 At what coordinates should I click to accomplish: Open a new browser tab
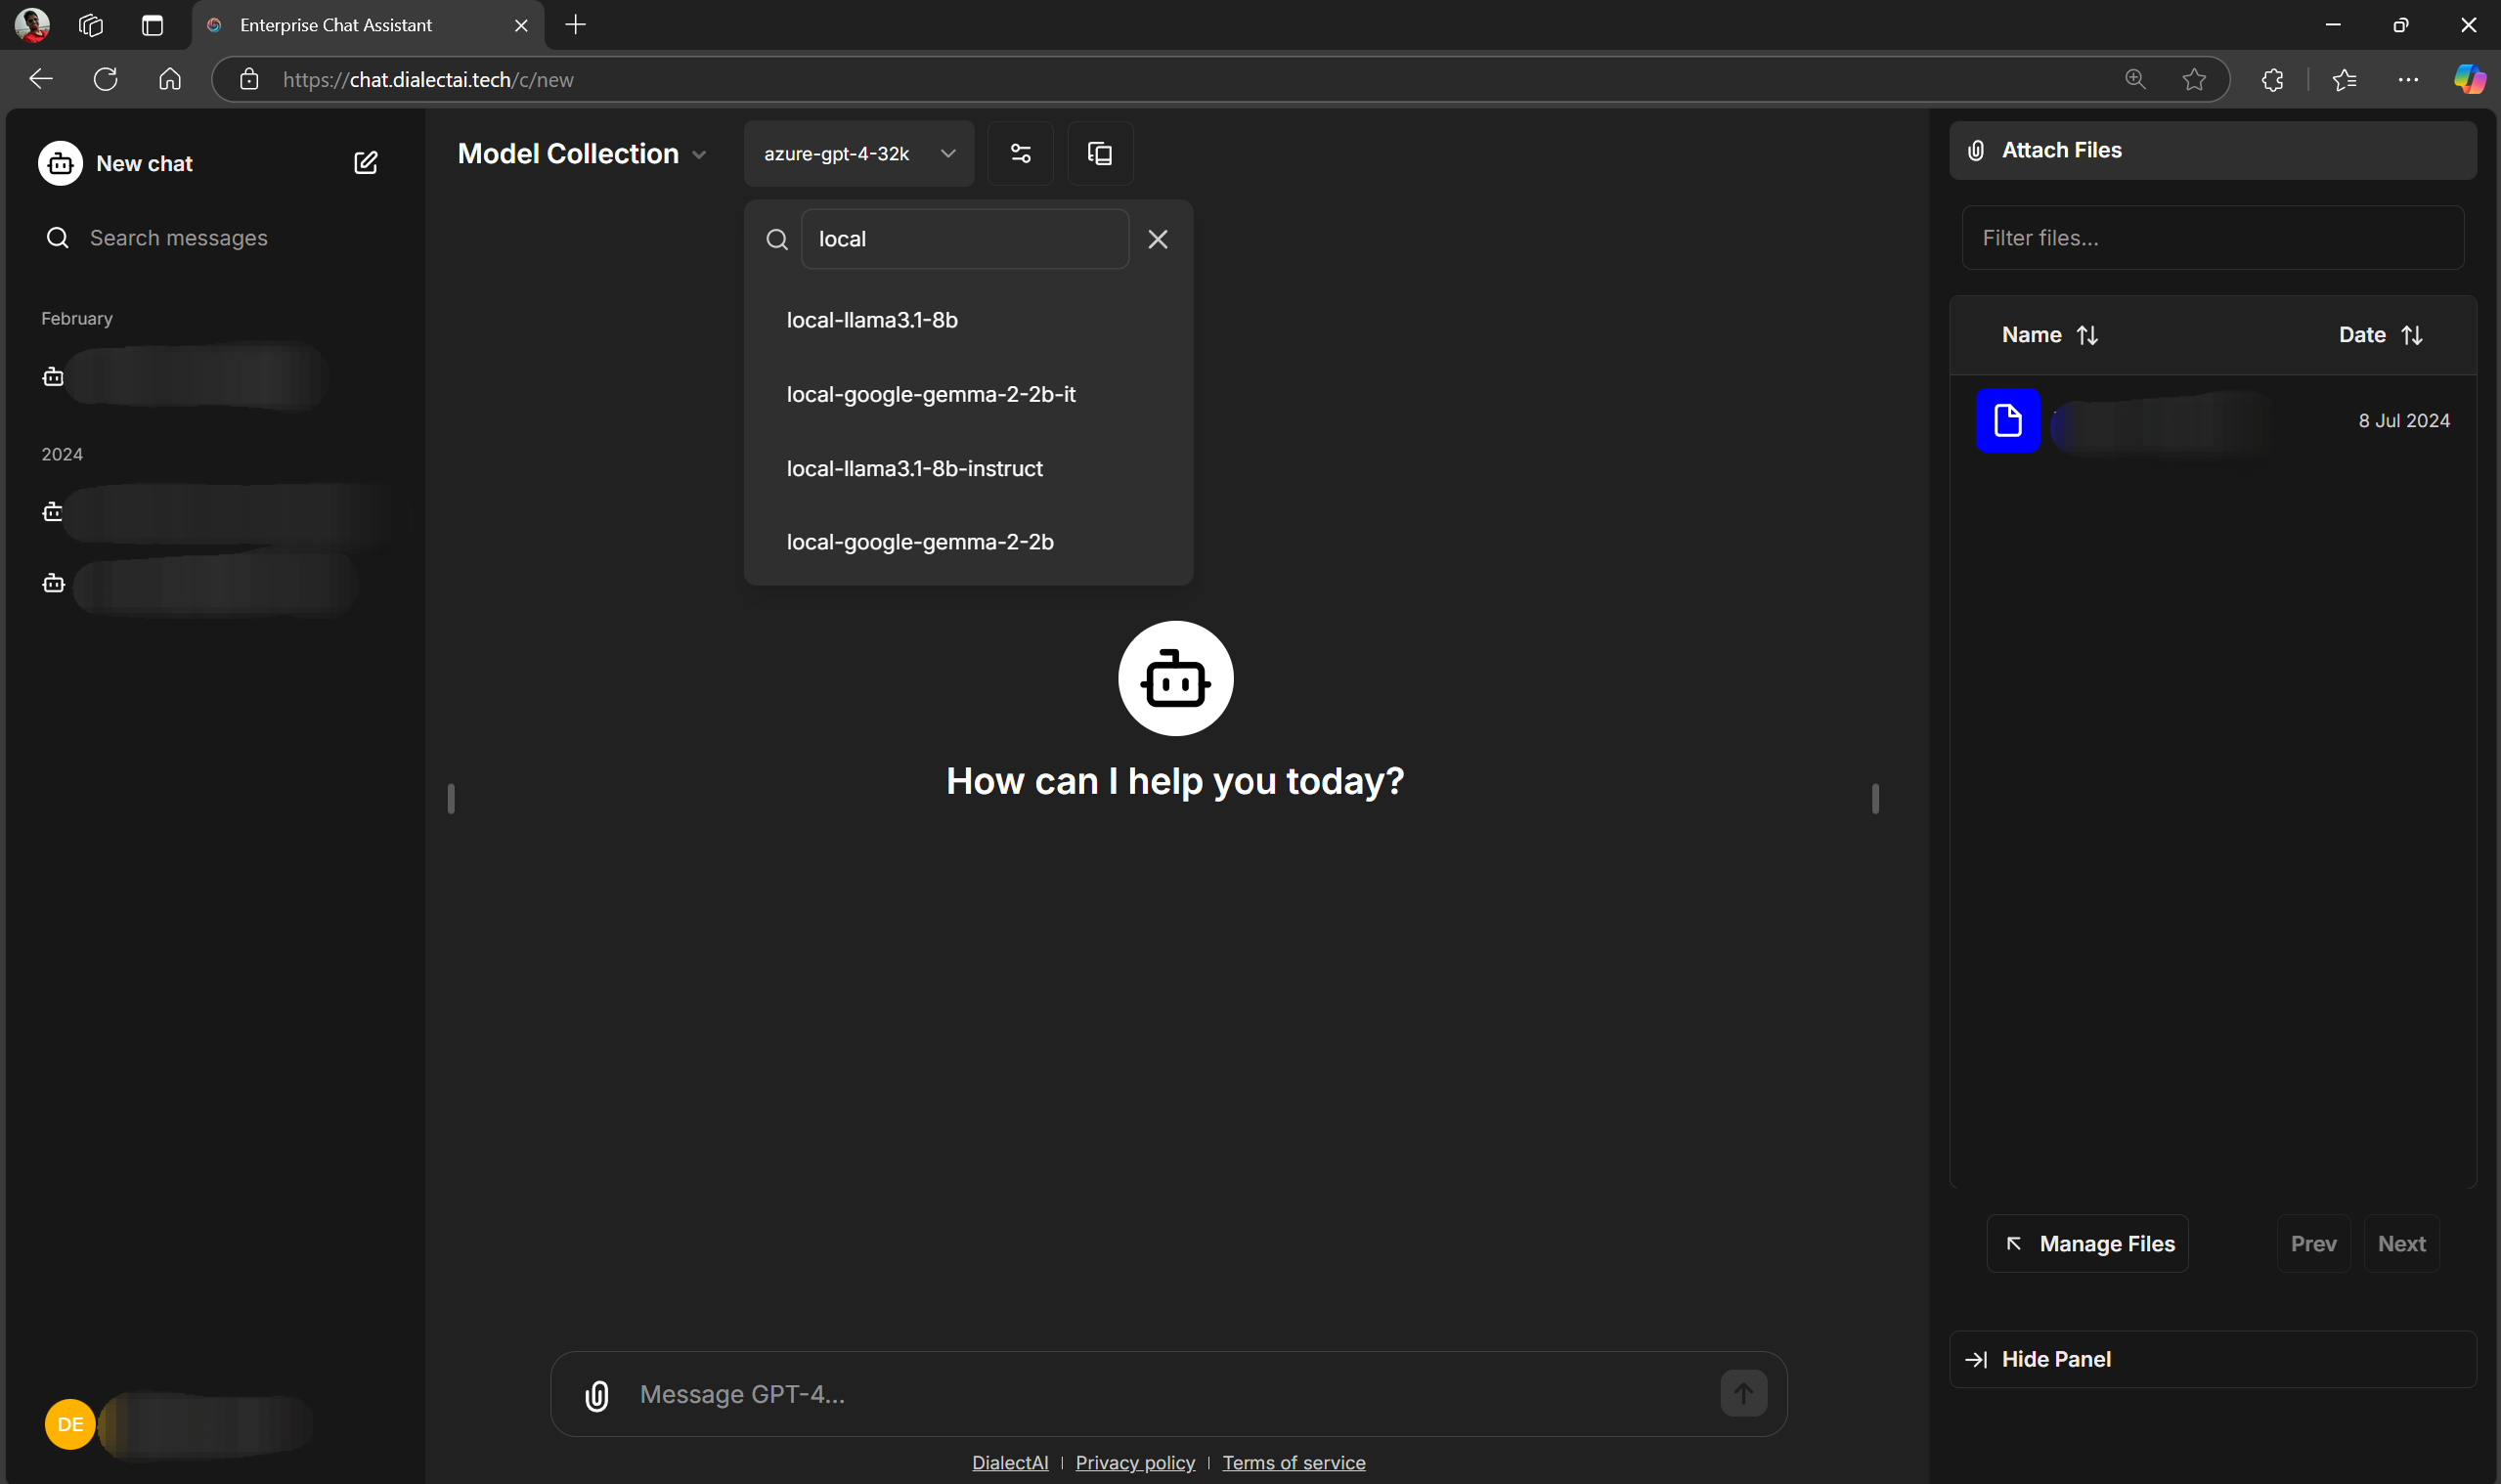pyautogui.click(x=575, y=25)
